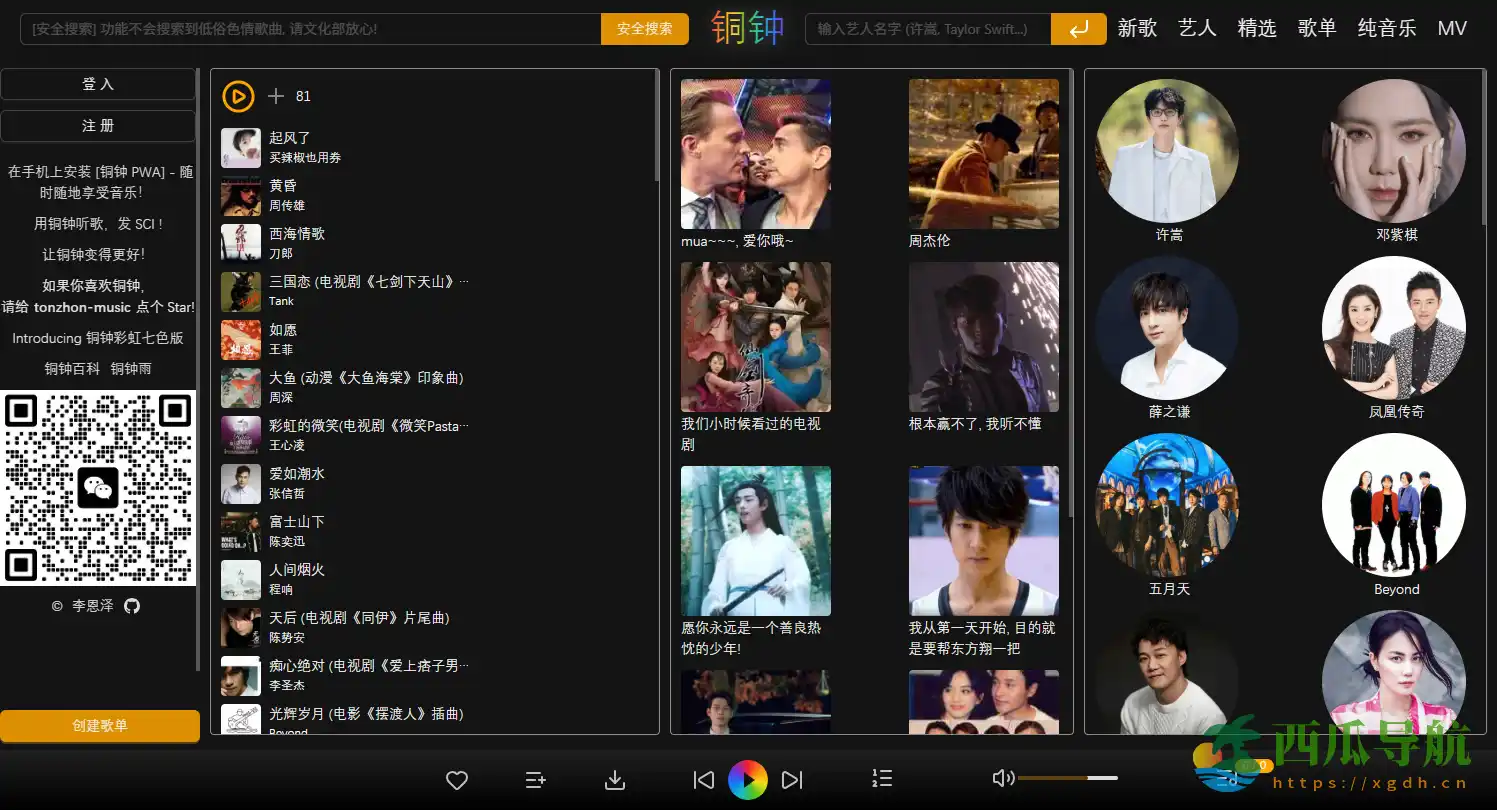The height and width of the screenshot is (810, 1497).
Task: Open the 周杰伦 playlist thumbnail
Action: point(983,154)
